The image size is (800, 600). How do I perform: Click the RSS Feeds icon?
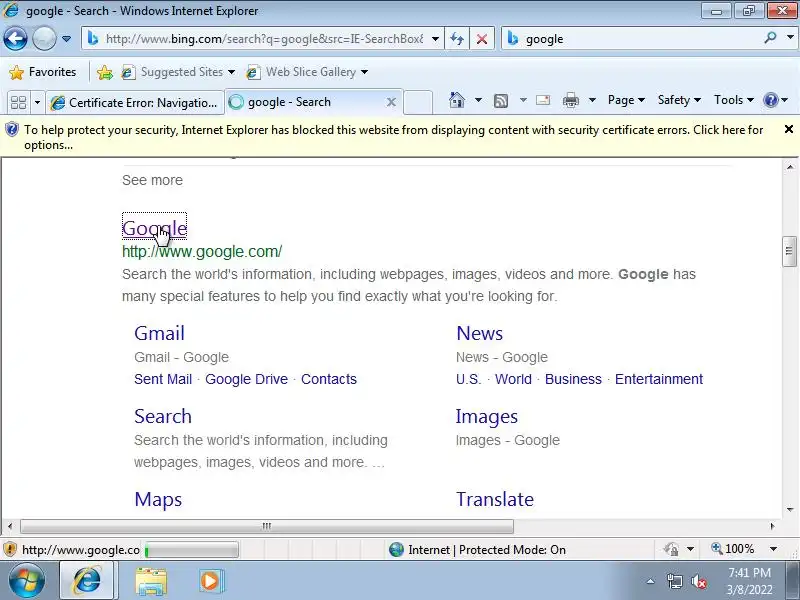501,101
